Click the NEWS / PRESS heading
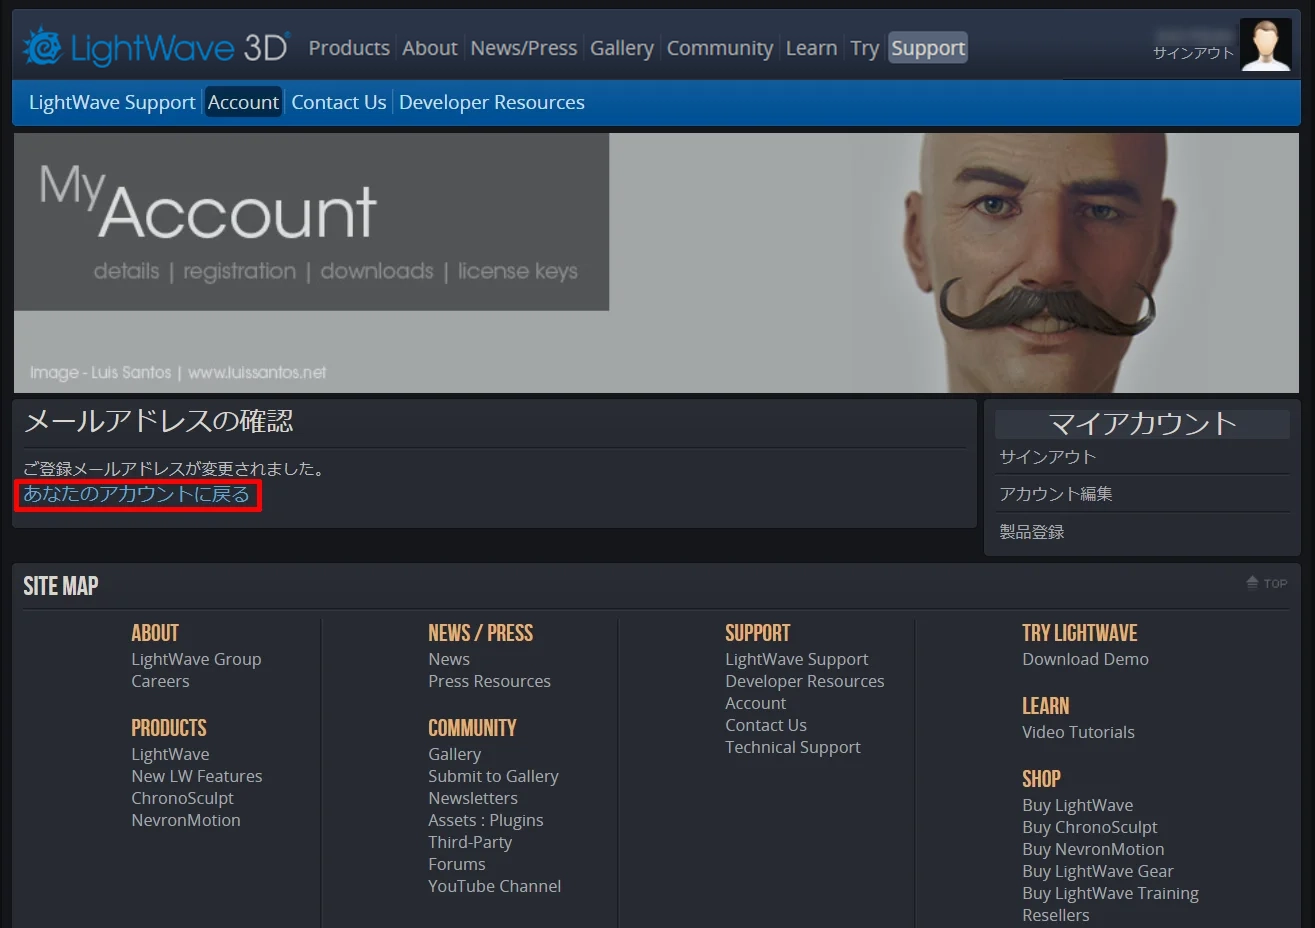Viewport: 1315px width, 928px height. click(x=481, y=633)
